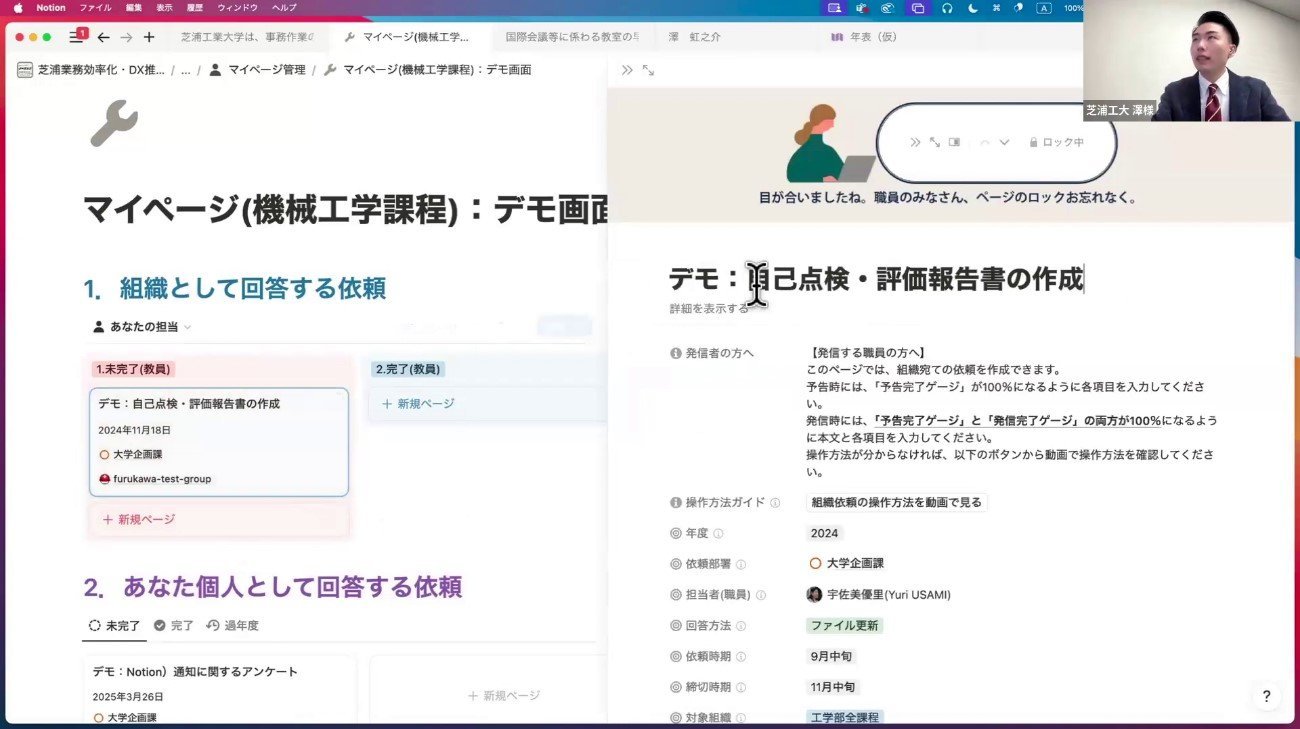Screen dimensions: 1300x729
Task: Click the workspace logo in the breadcrumb
Action: click(25, 70)
